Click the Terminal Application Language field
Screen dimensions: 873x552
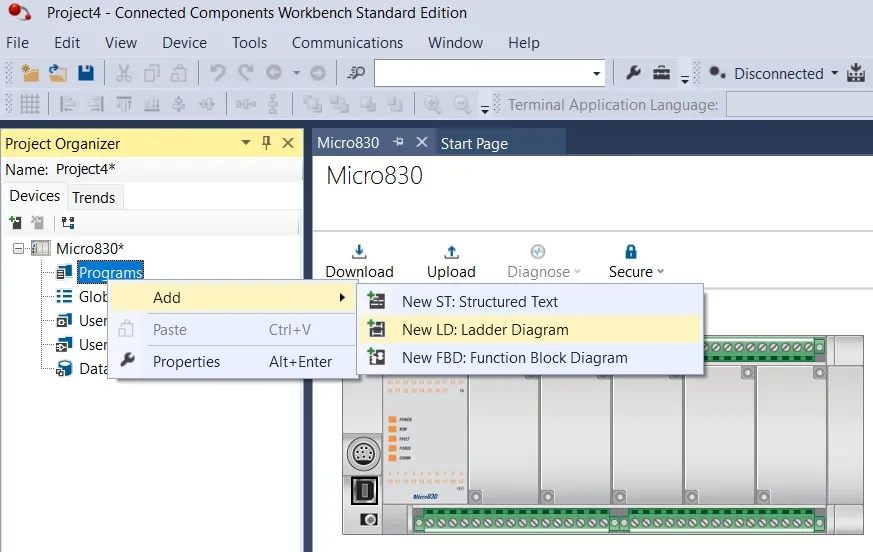800,105
